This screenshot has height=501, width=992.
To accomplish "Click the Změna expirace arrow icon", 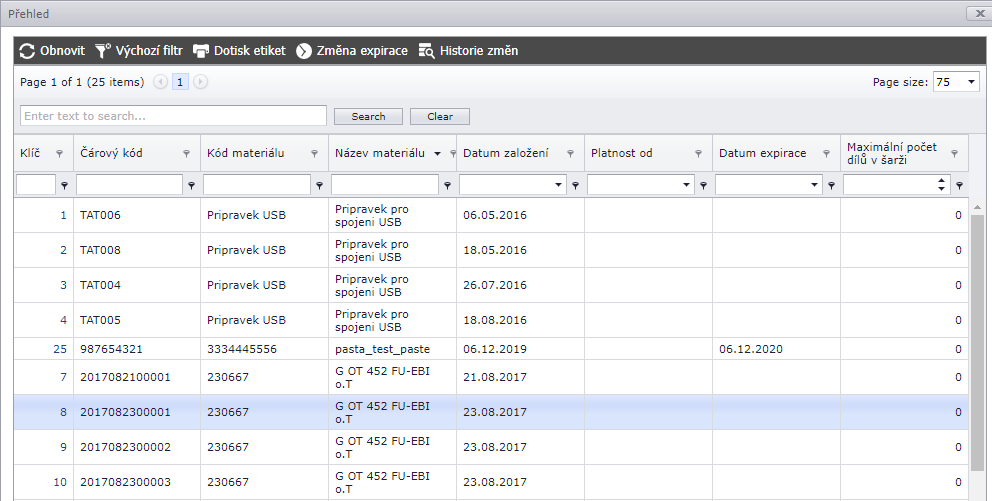I will [x=304, y=51].
